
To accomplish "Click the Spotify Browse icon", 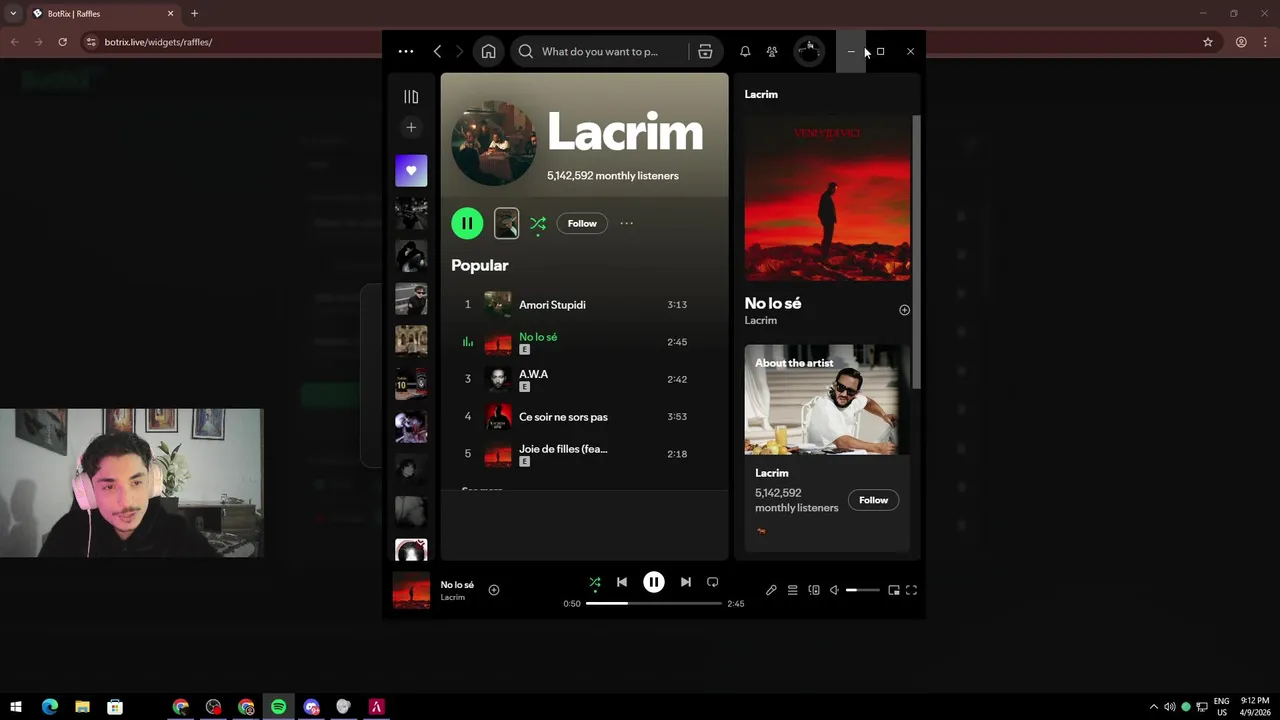I will coord(705,51).
